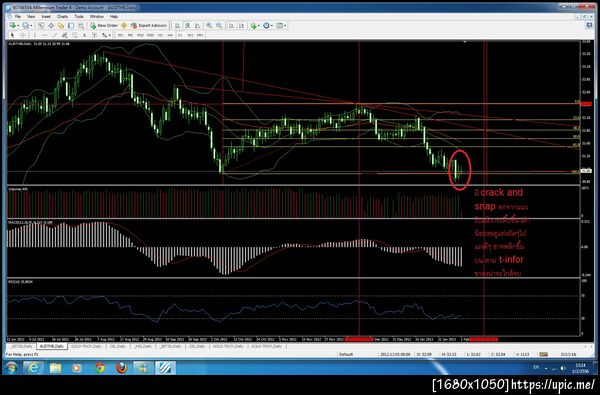
Task: Open the Charts menu
Action: [62, 16]
